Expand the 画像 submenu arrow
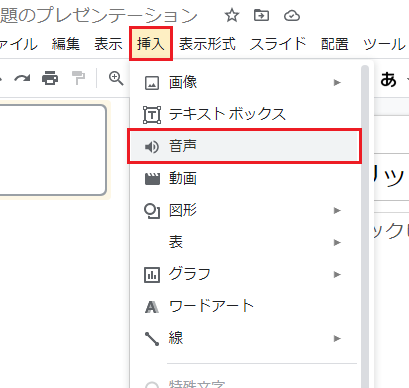The width and height of the screenshot is (409, 388). [x=337, y=82]
